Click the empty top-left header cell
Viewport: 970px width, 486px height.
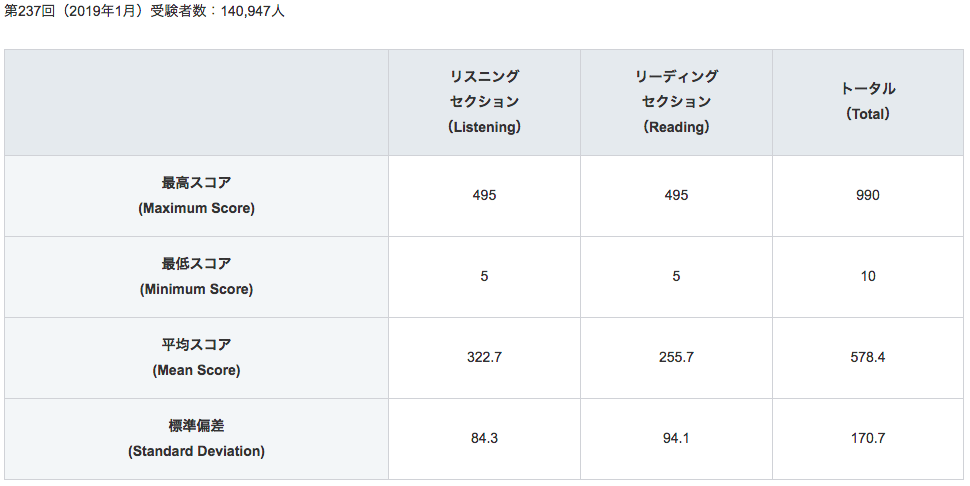point(197,102)
